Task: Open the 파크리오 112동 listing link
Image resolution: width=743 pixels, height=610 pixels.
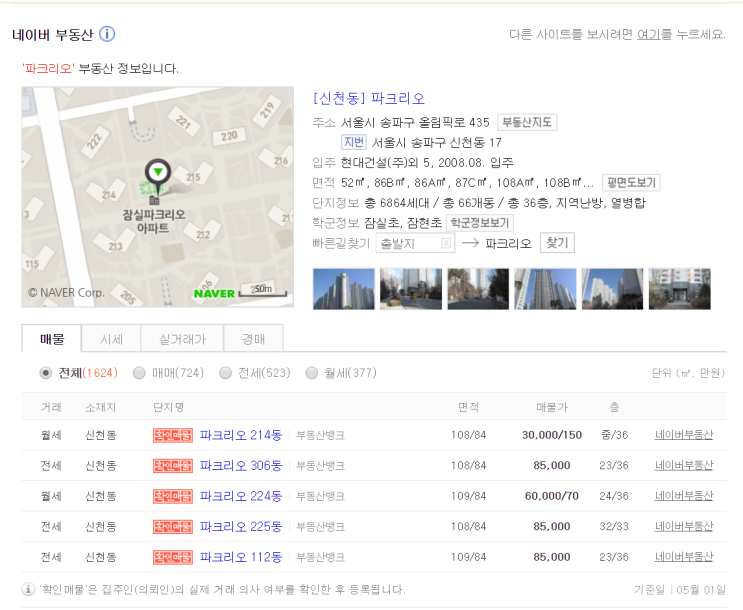Action: pos(241,557)
